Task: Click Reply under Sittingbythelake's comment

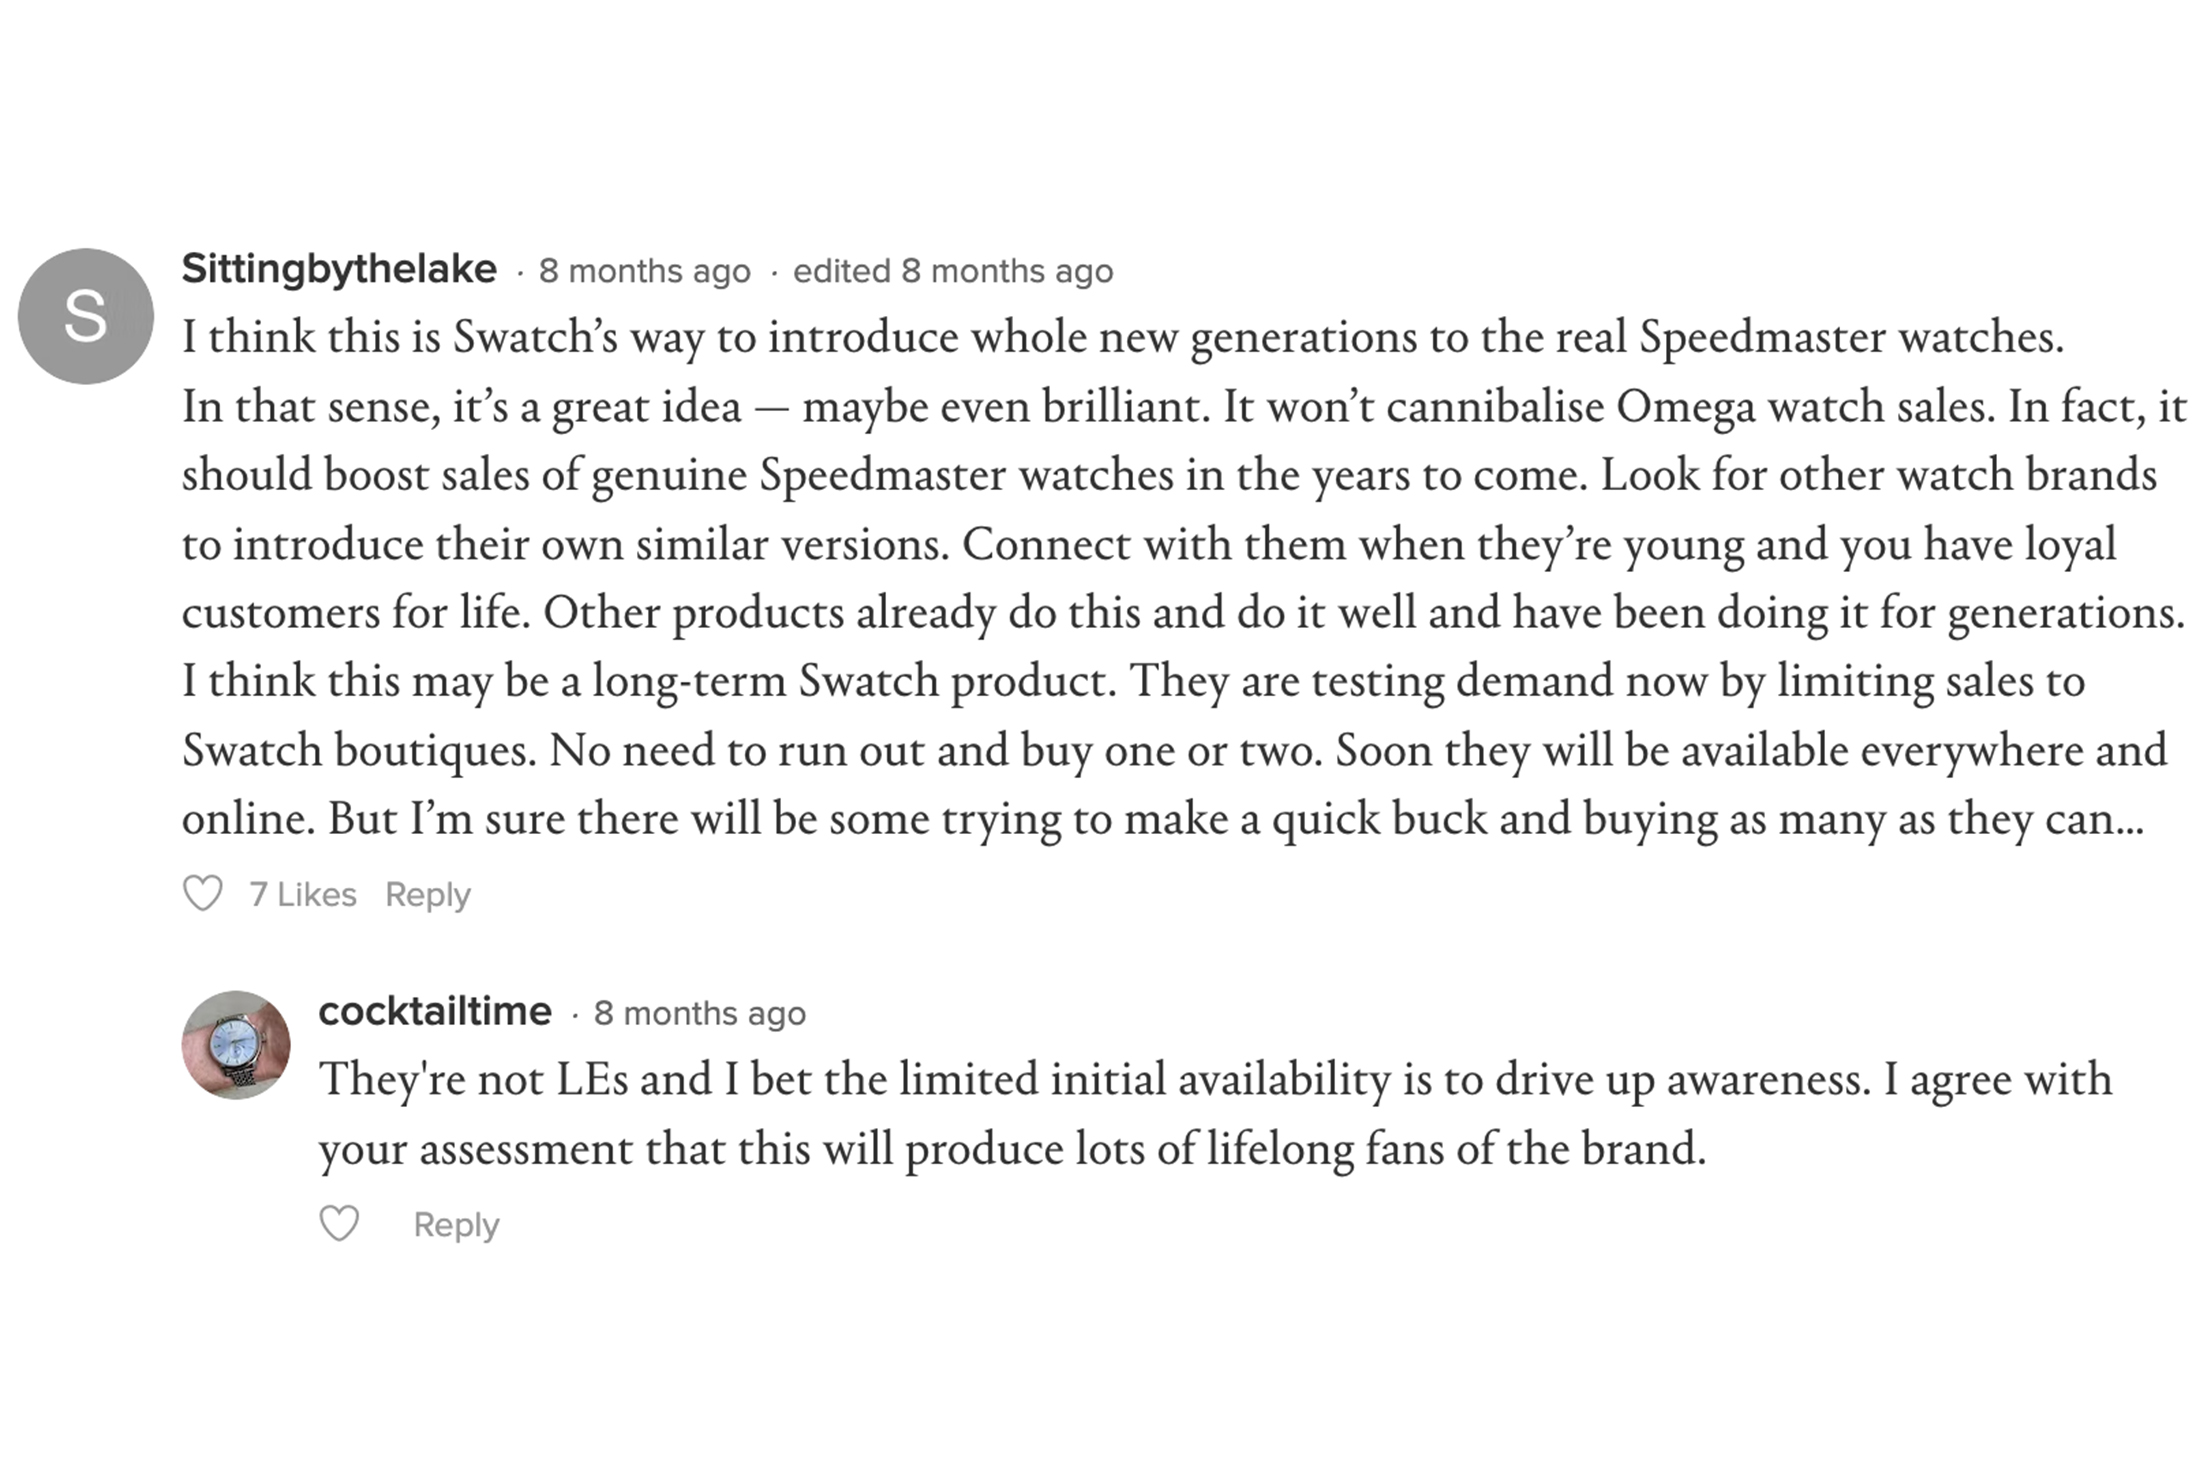Action: [x=428, y=894]
